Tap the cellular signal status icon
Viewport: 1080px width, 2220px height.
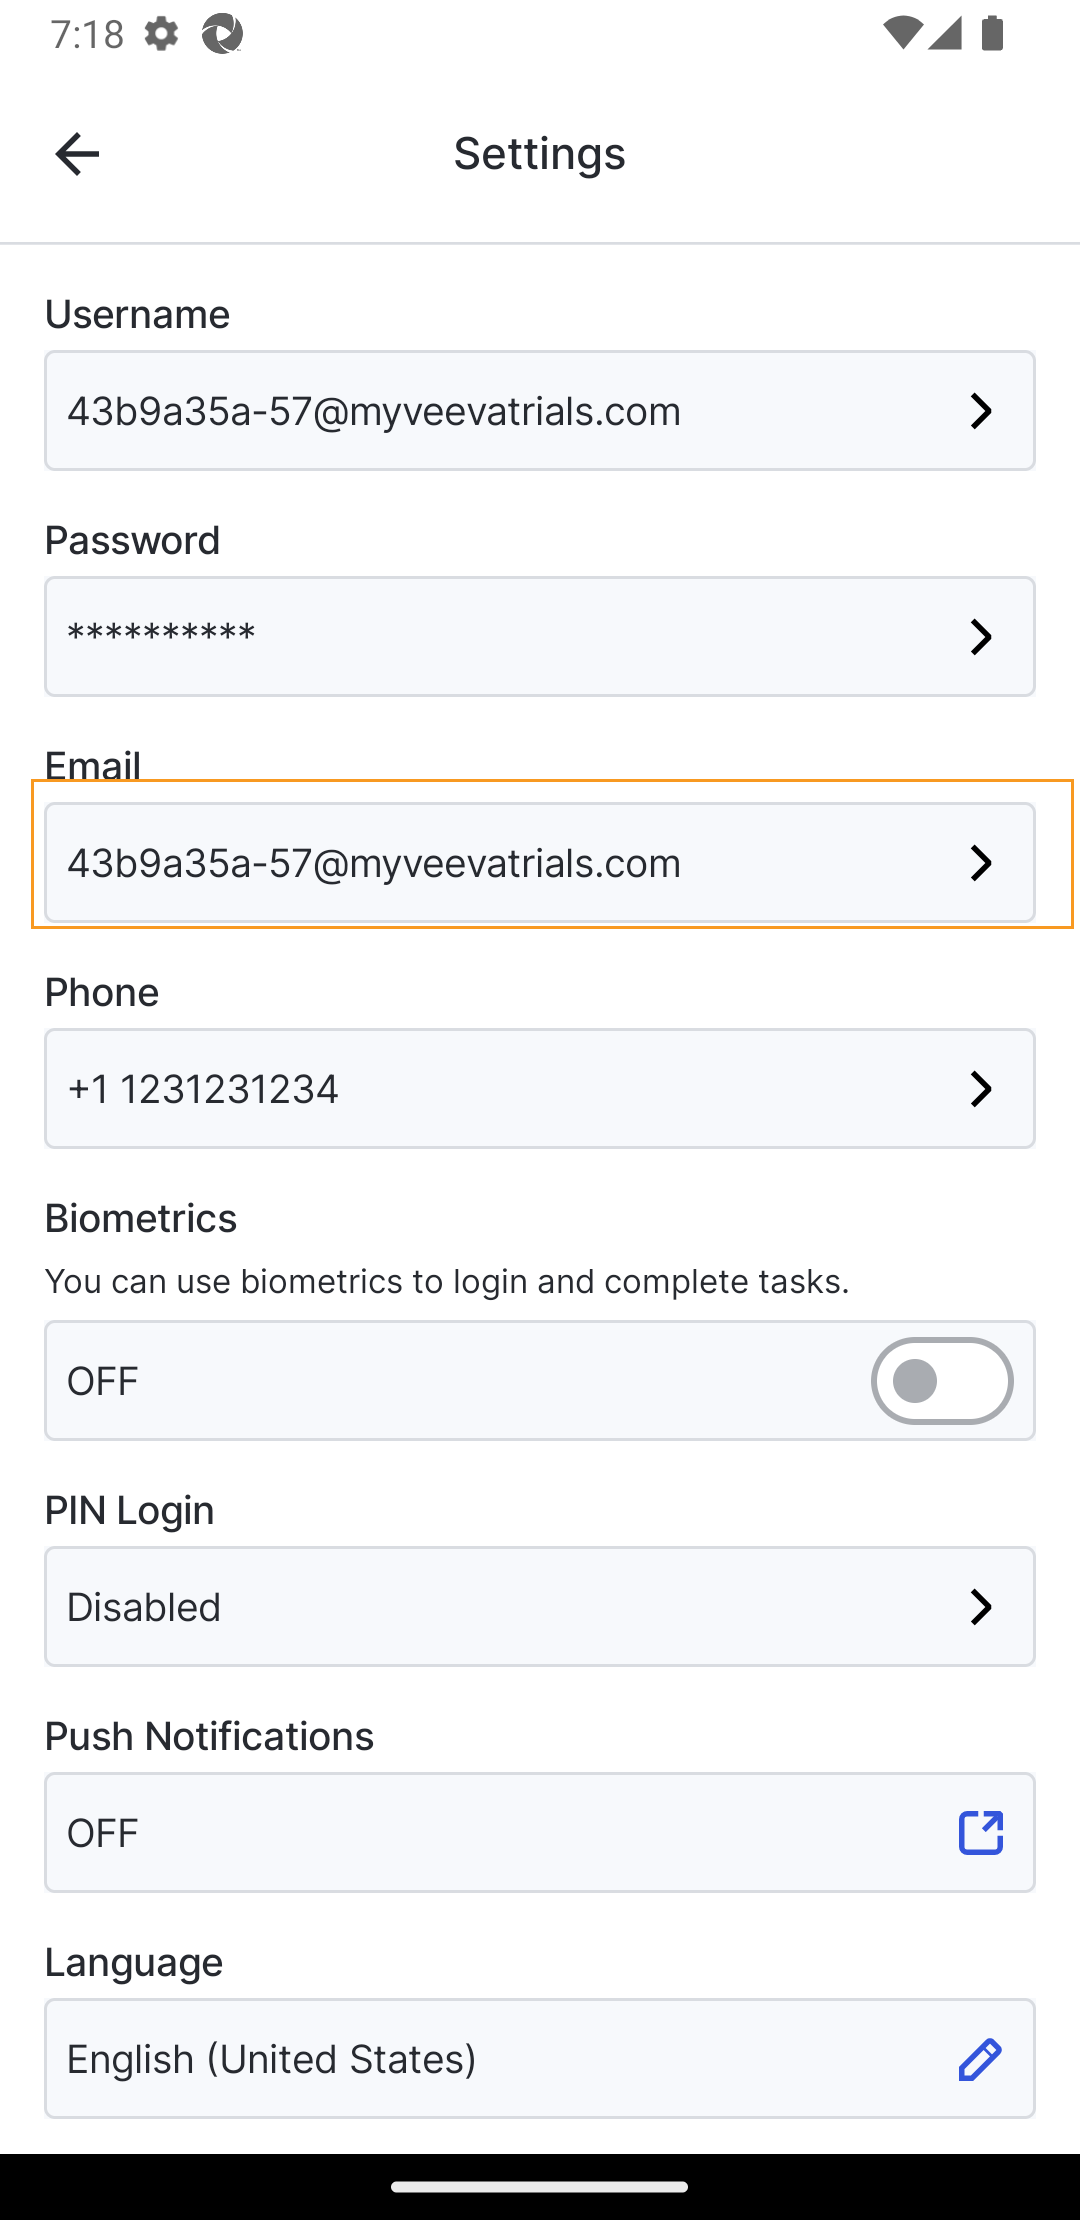(x=945, y=35)
